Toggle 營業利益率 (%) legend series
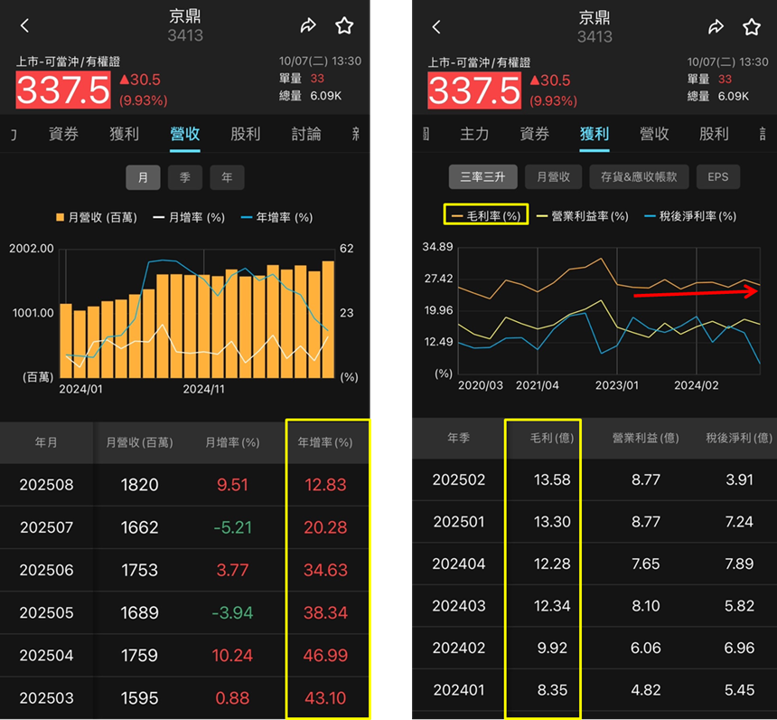 (583, 216)
